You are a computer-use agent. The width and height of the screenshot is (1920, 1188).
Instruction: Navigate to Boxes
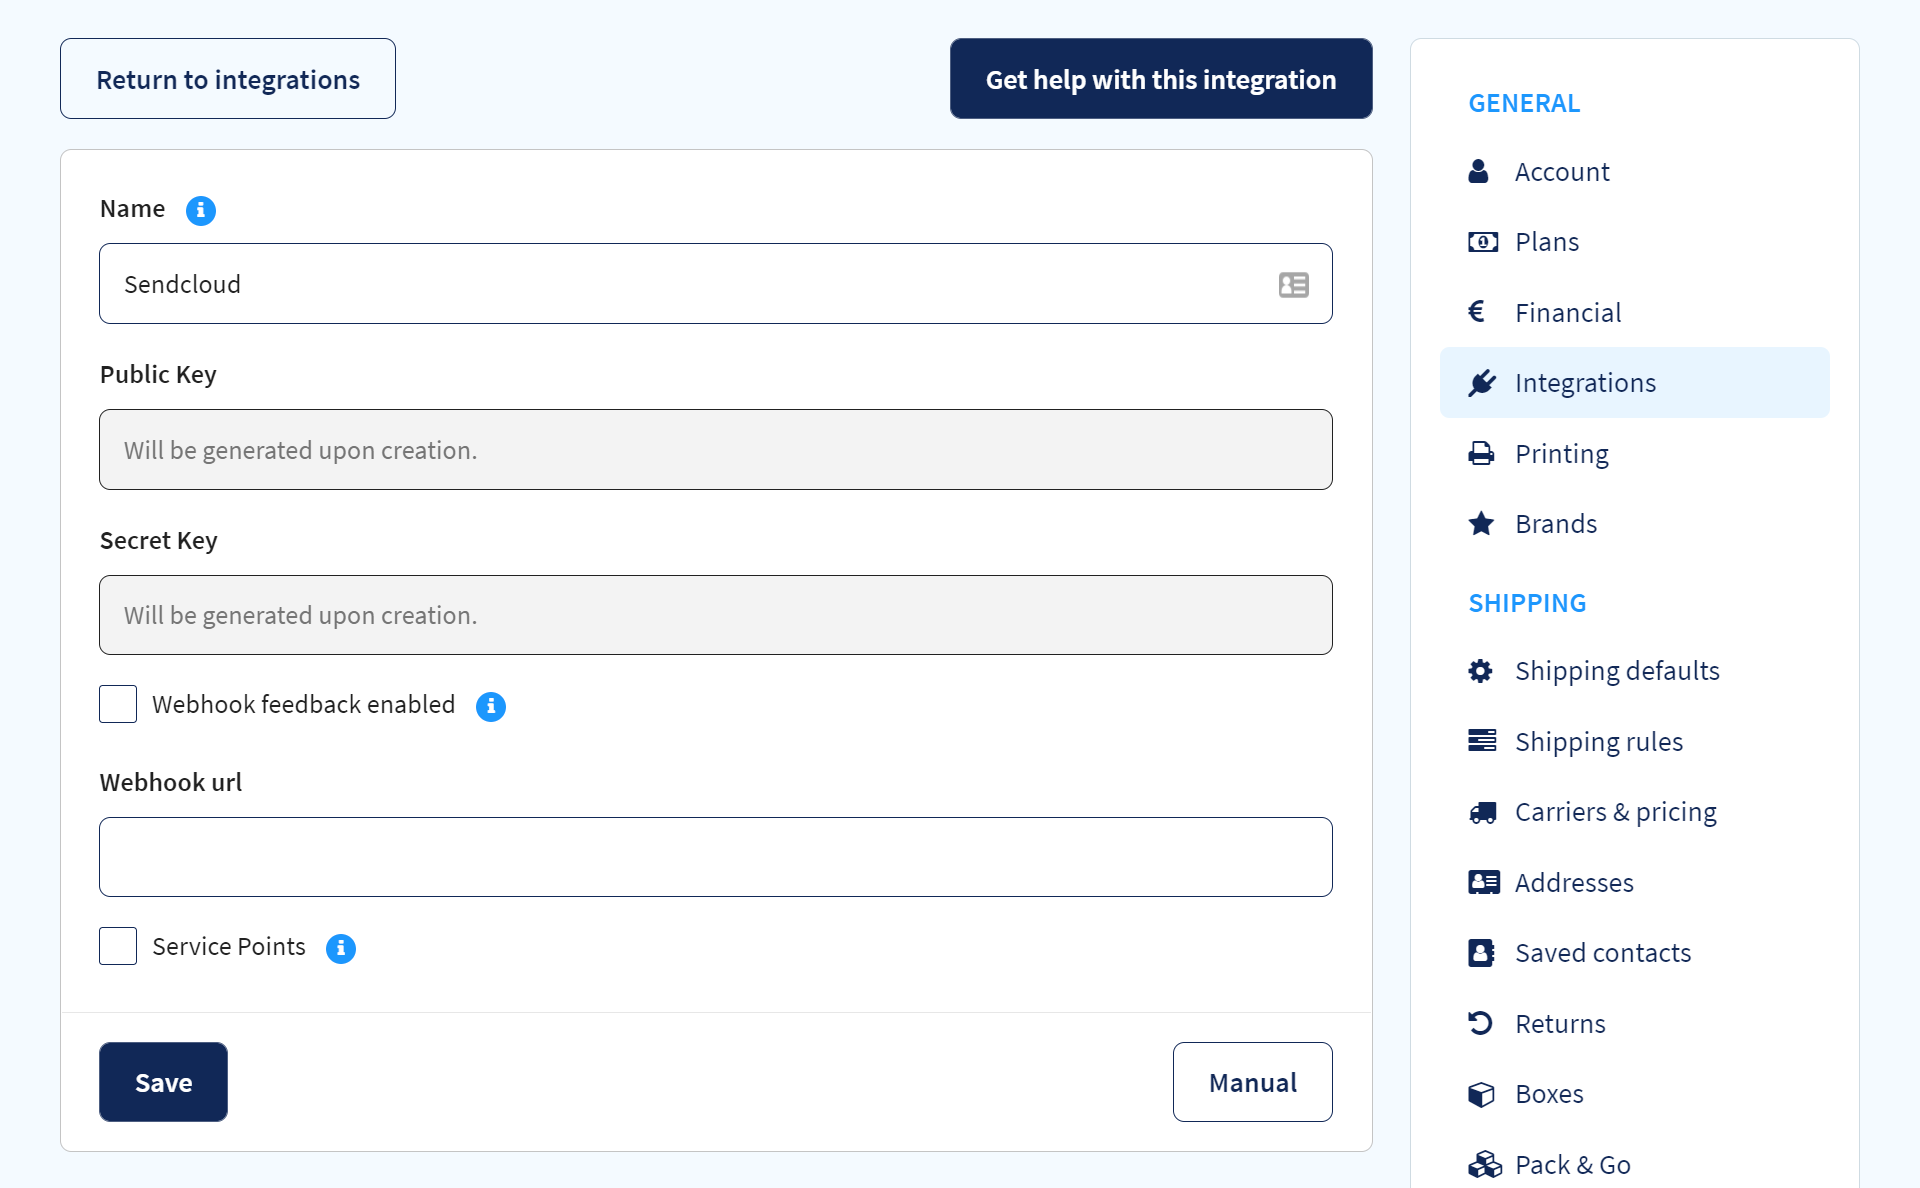(x=1634, y=1094)
